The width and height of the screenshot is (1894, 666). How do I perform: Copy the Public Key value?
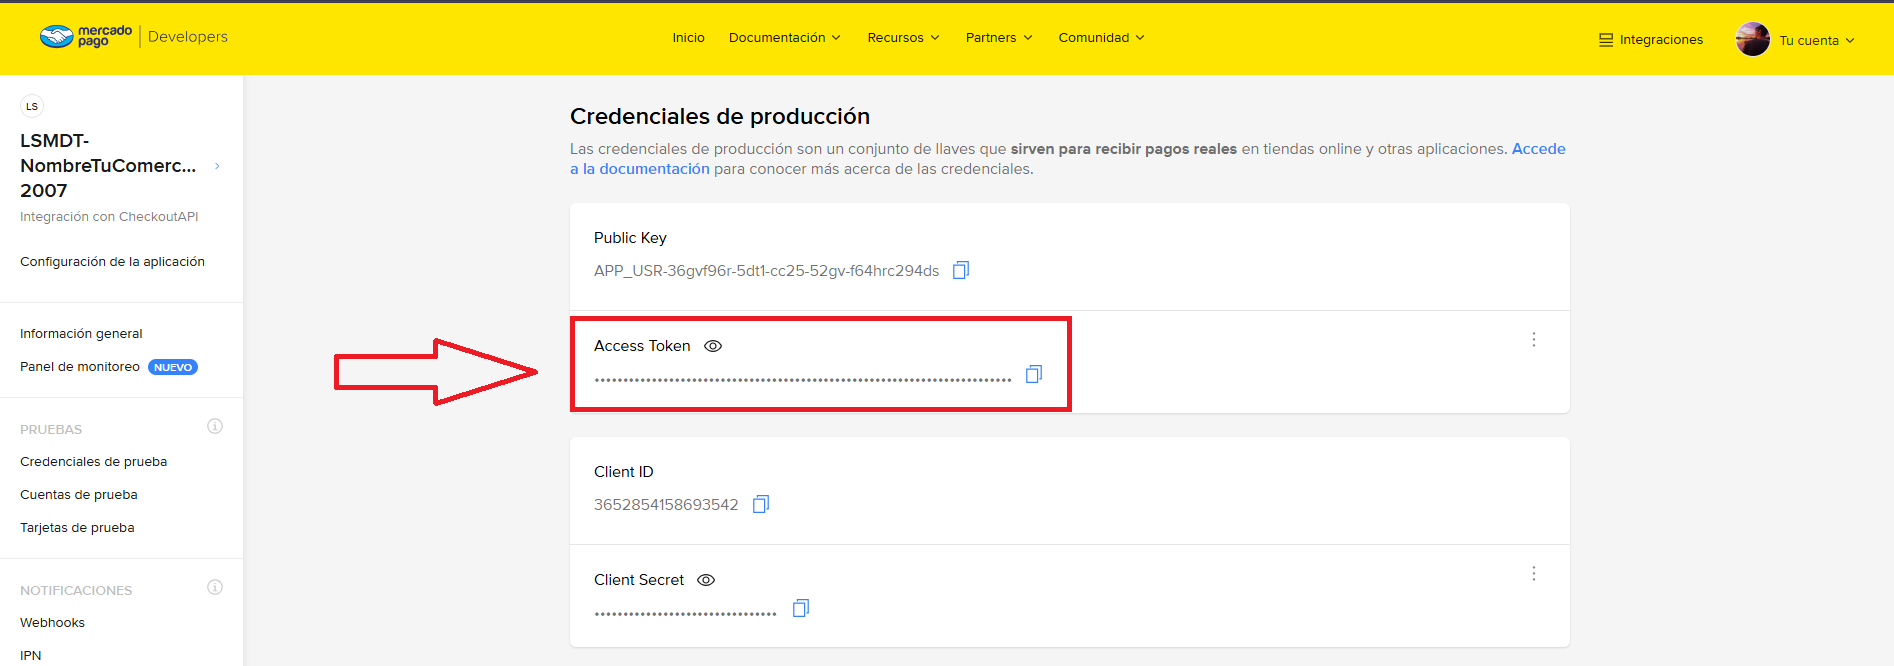pos(961,270)
